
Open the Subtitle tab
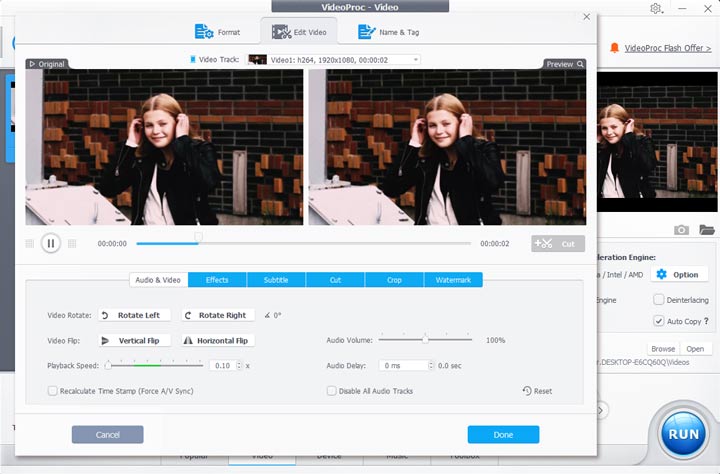click(x=276, y=280)
